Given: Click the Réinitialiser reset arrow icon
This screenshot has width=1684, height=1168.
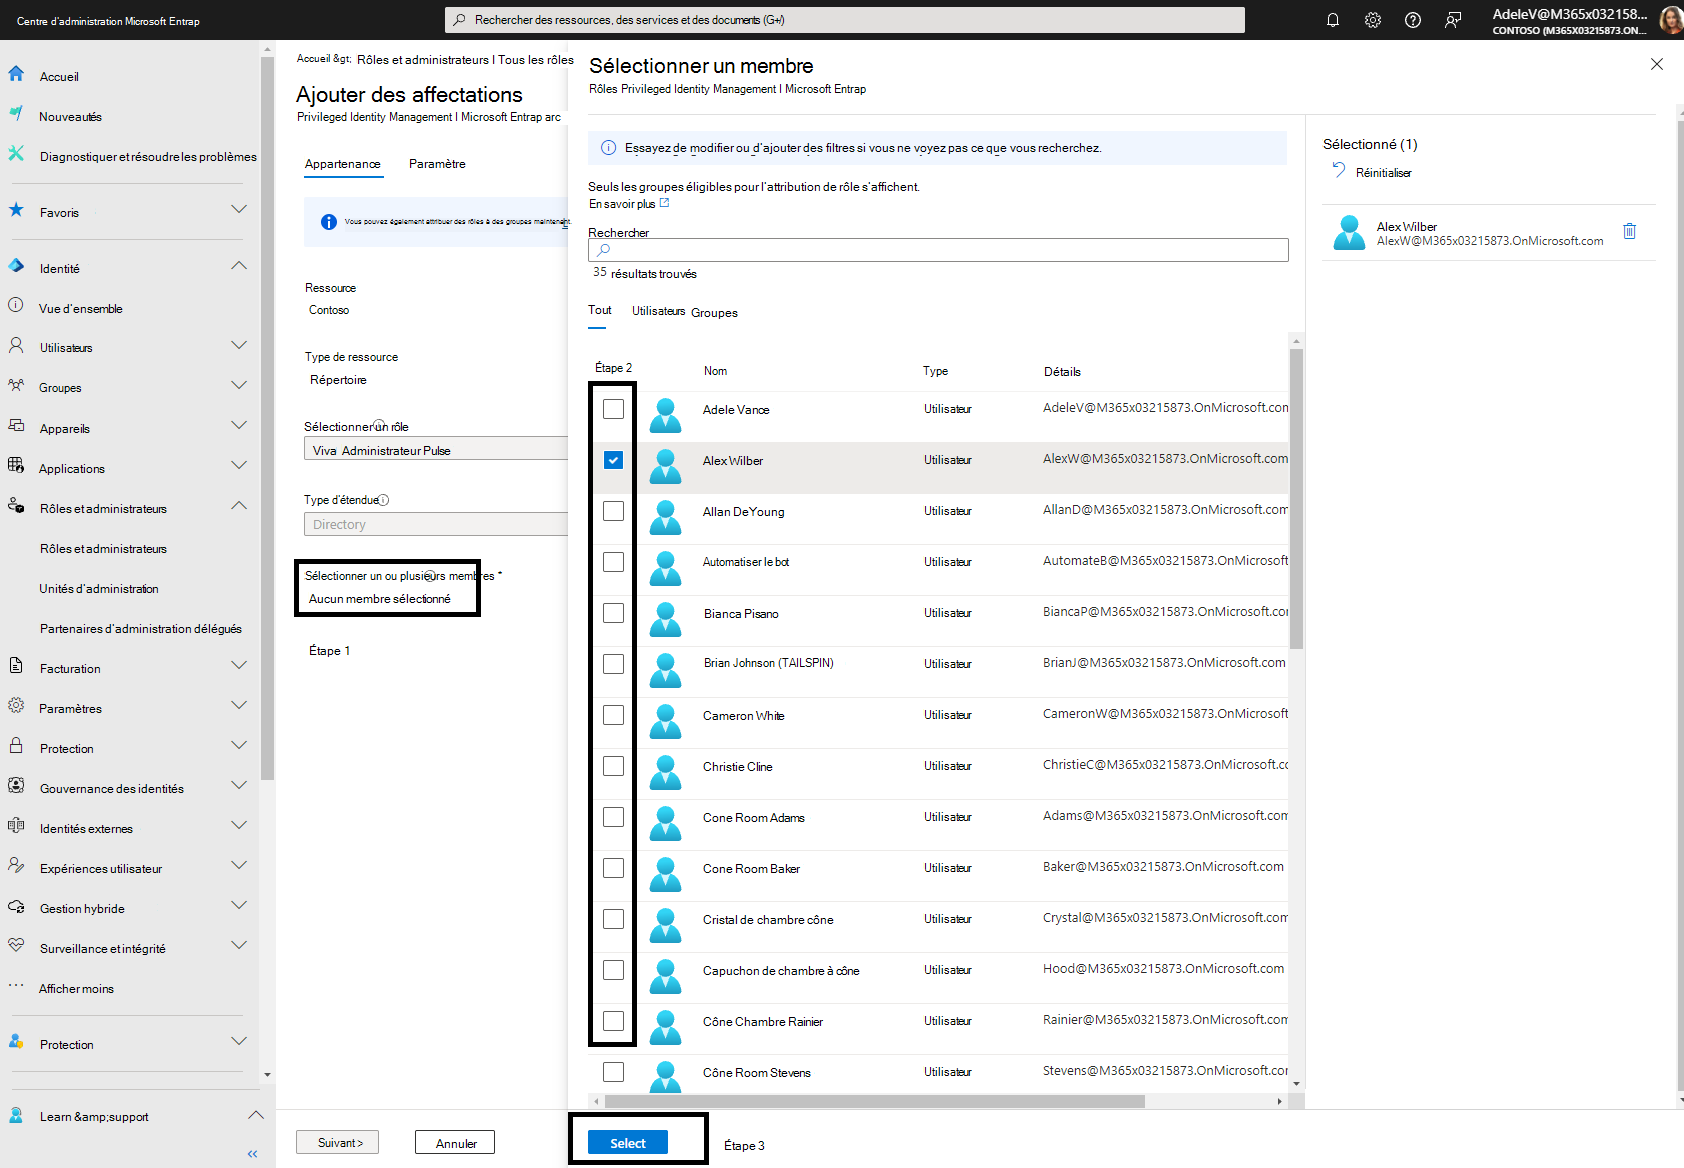Looking at the screenshot, I should point(1338,171).
